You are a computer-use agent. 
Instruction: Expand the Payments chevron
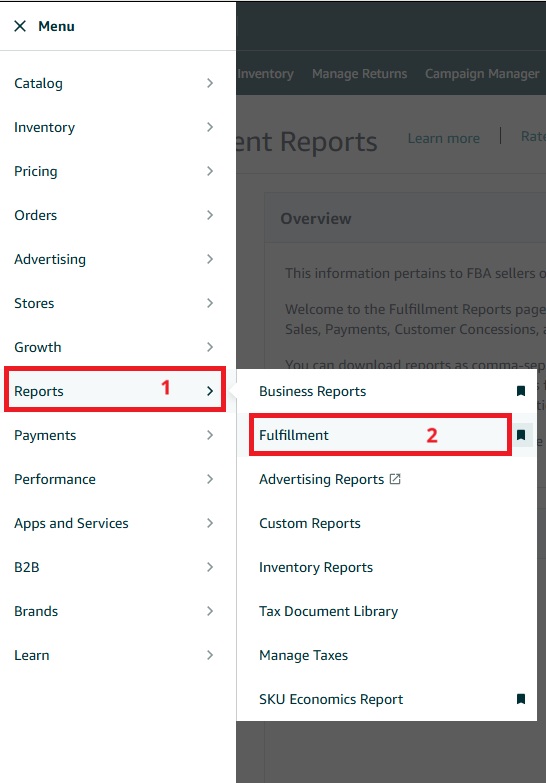(x=210, y=435)
